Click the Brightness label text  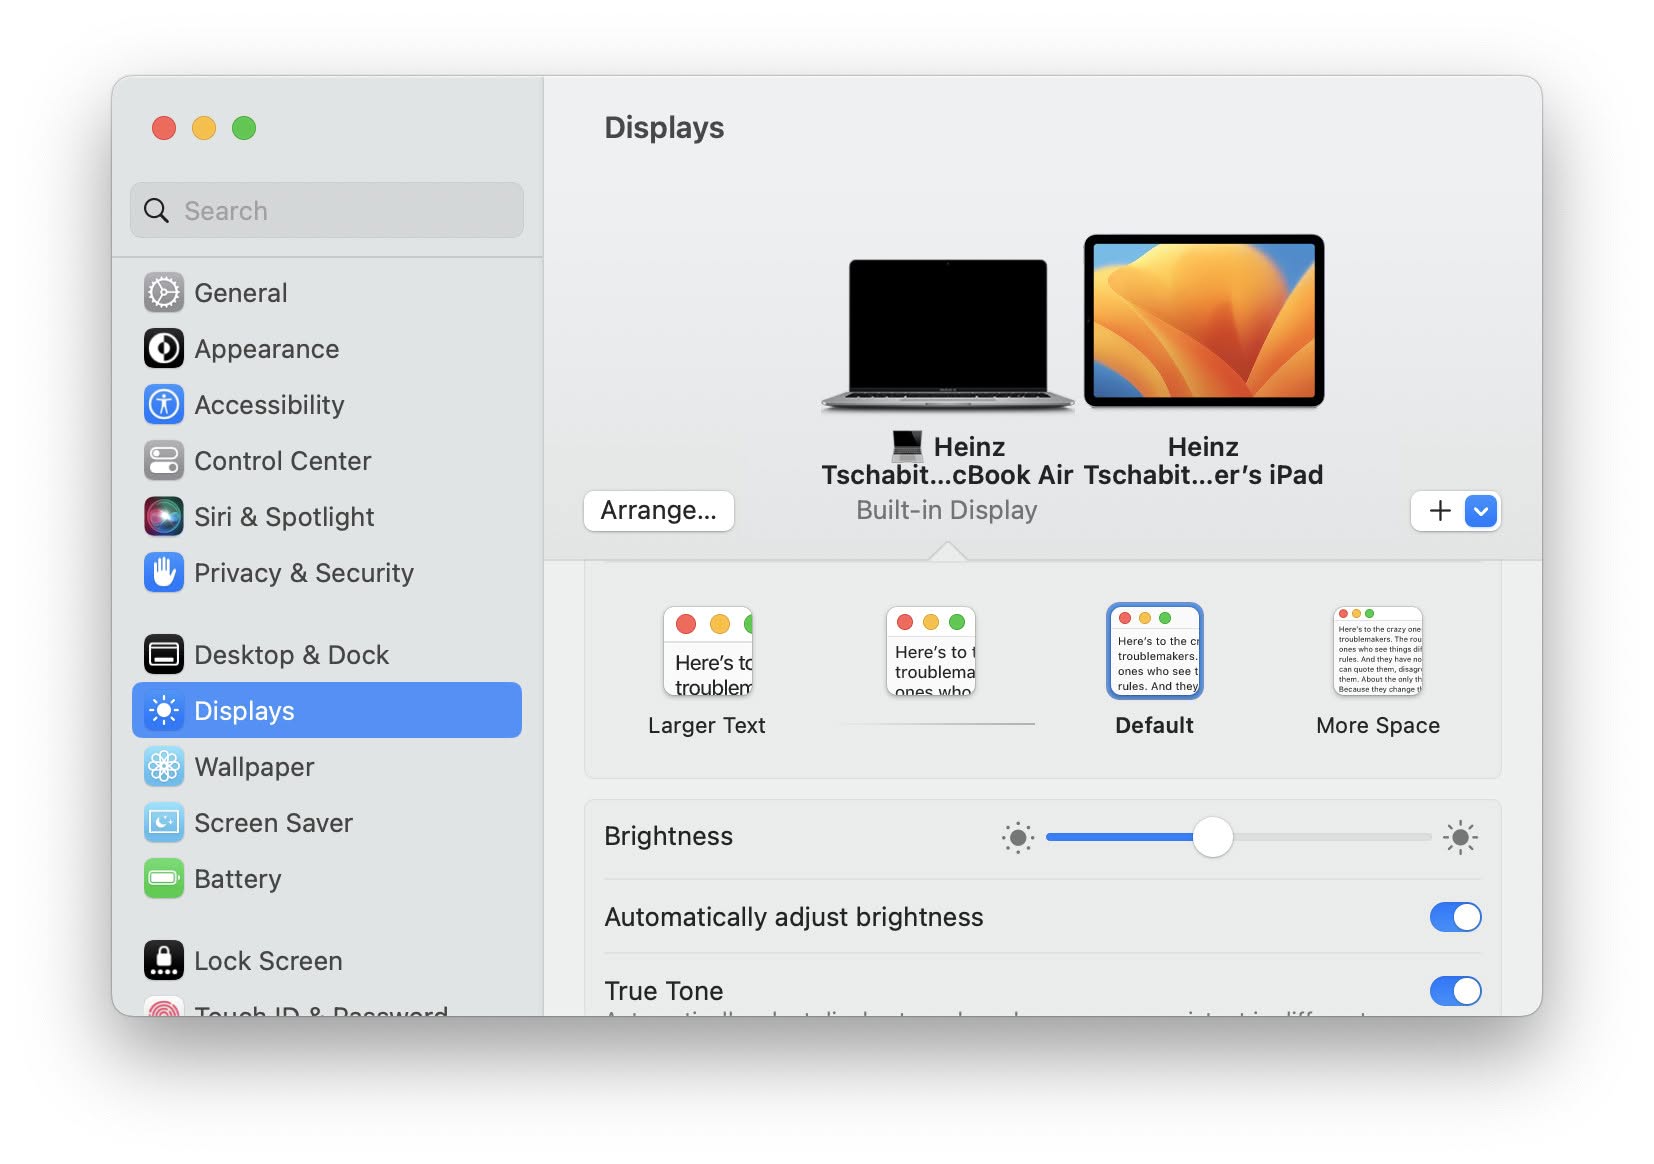click(668, 836)
